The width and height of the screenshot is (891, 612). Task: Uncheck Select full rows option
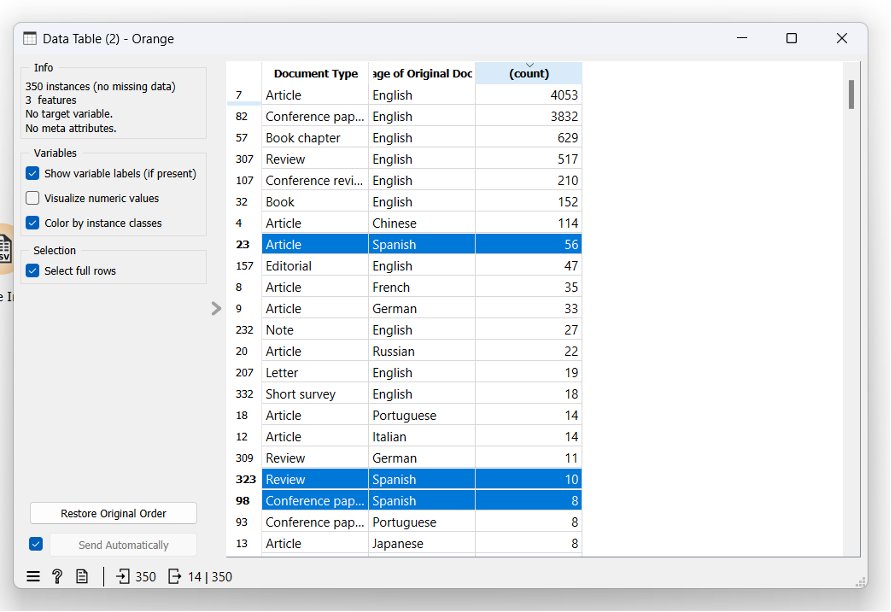point(33,271)
